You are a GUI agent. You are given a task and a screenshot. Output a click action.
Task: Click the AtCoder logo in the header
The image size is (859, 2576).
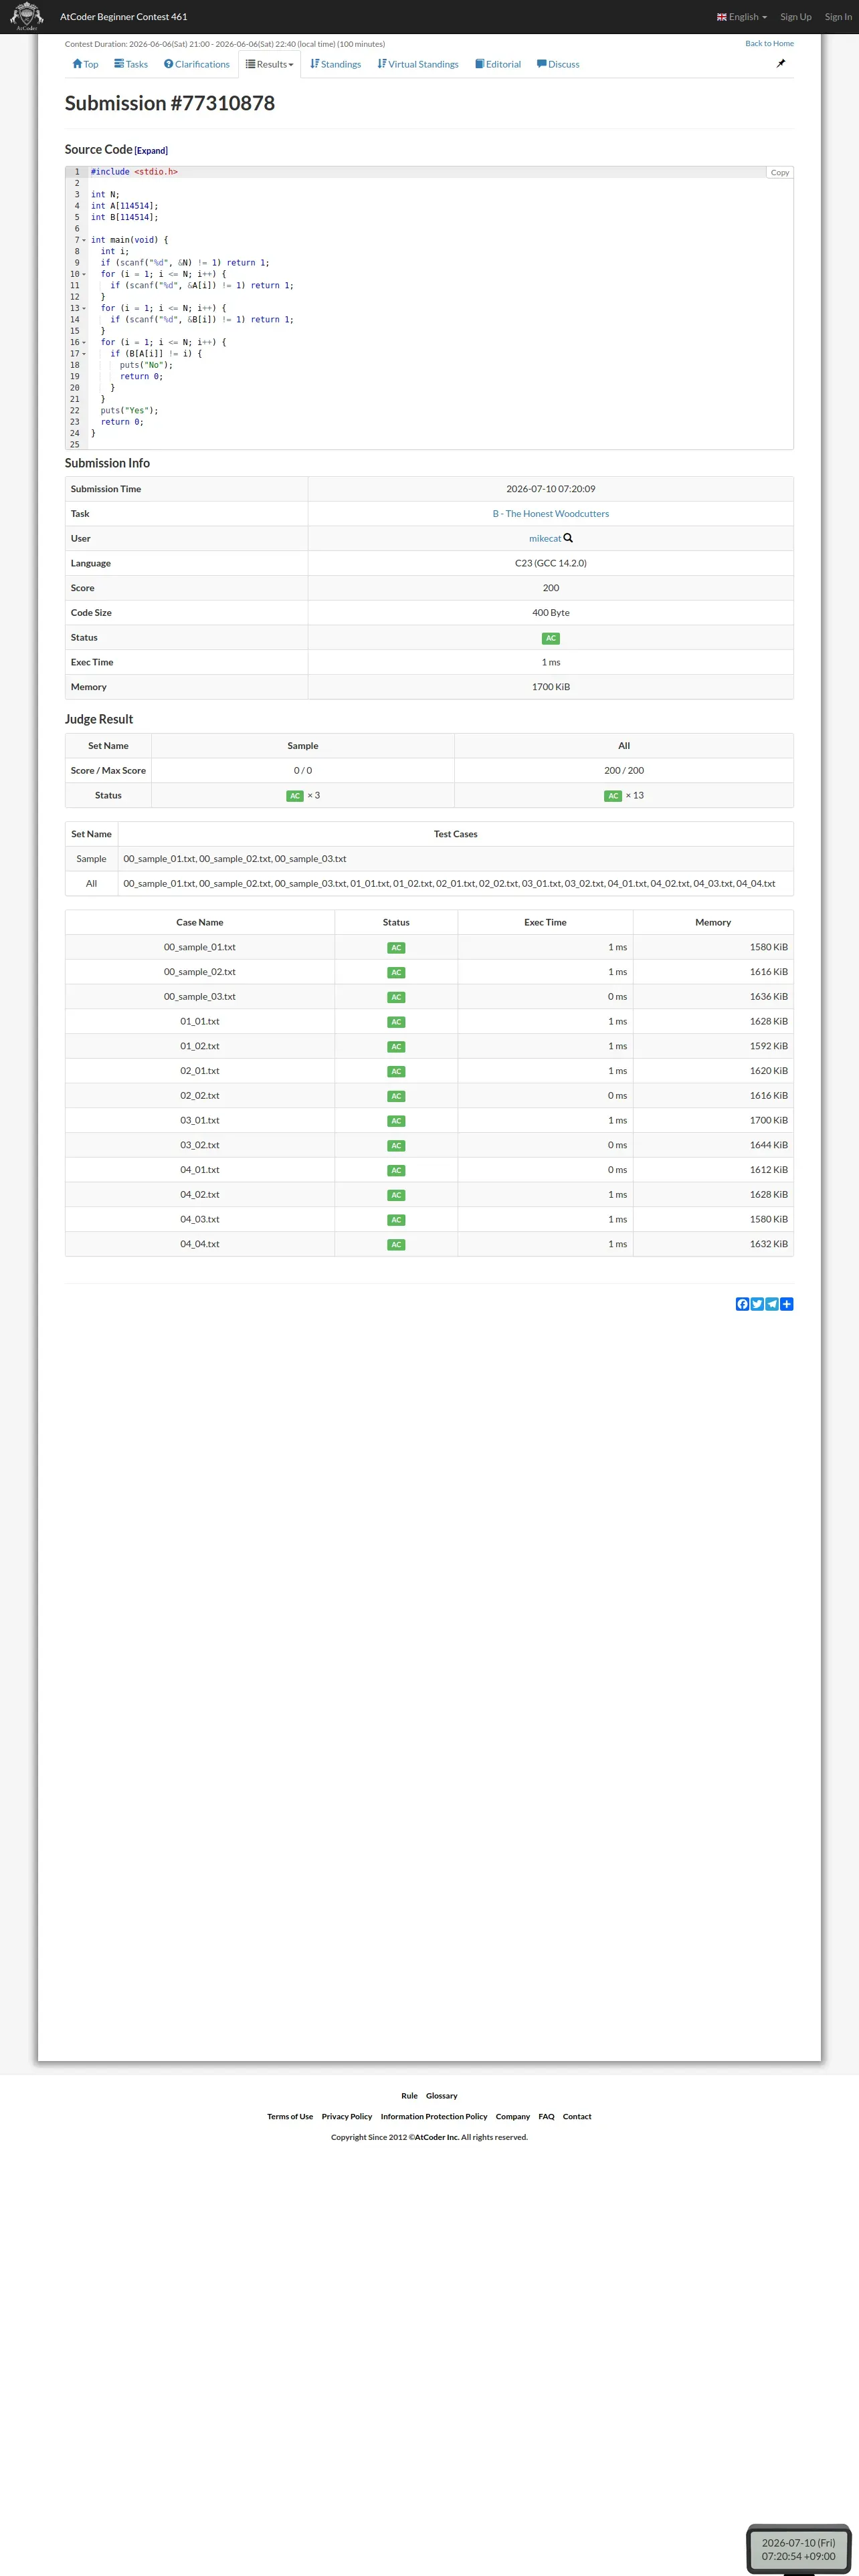[26, 16]
